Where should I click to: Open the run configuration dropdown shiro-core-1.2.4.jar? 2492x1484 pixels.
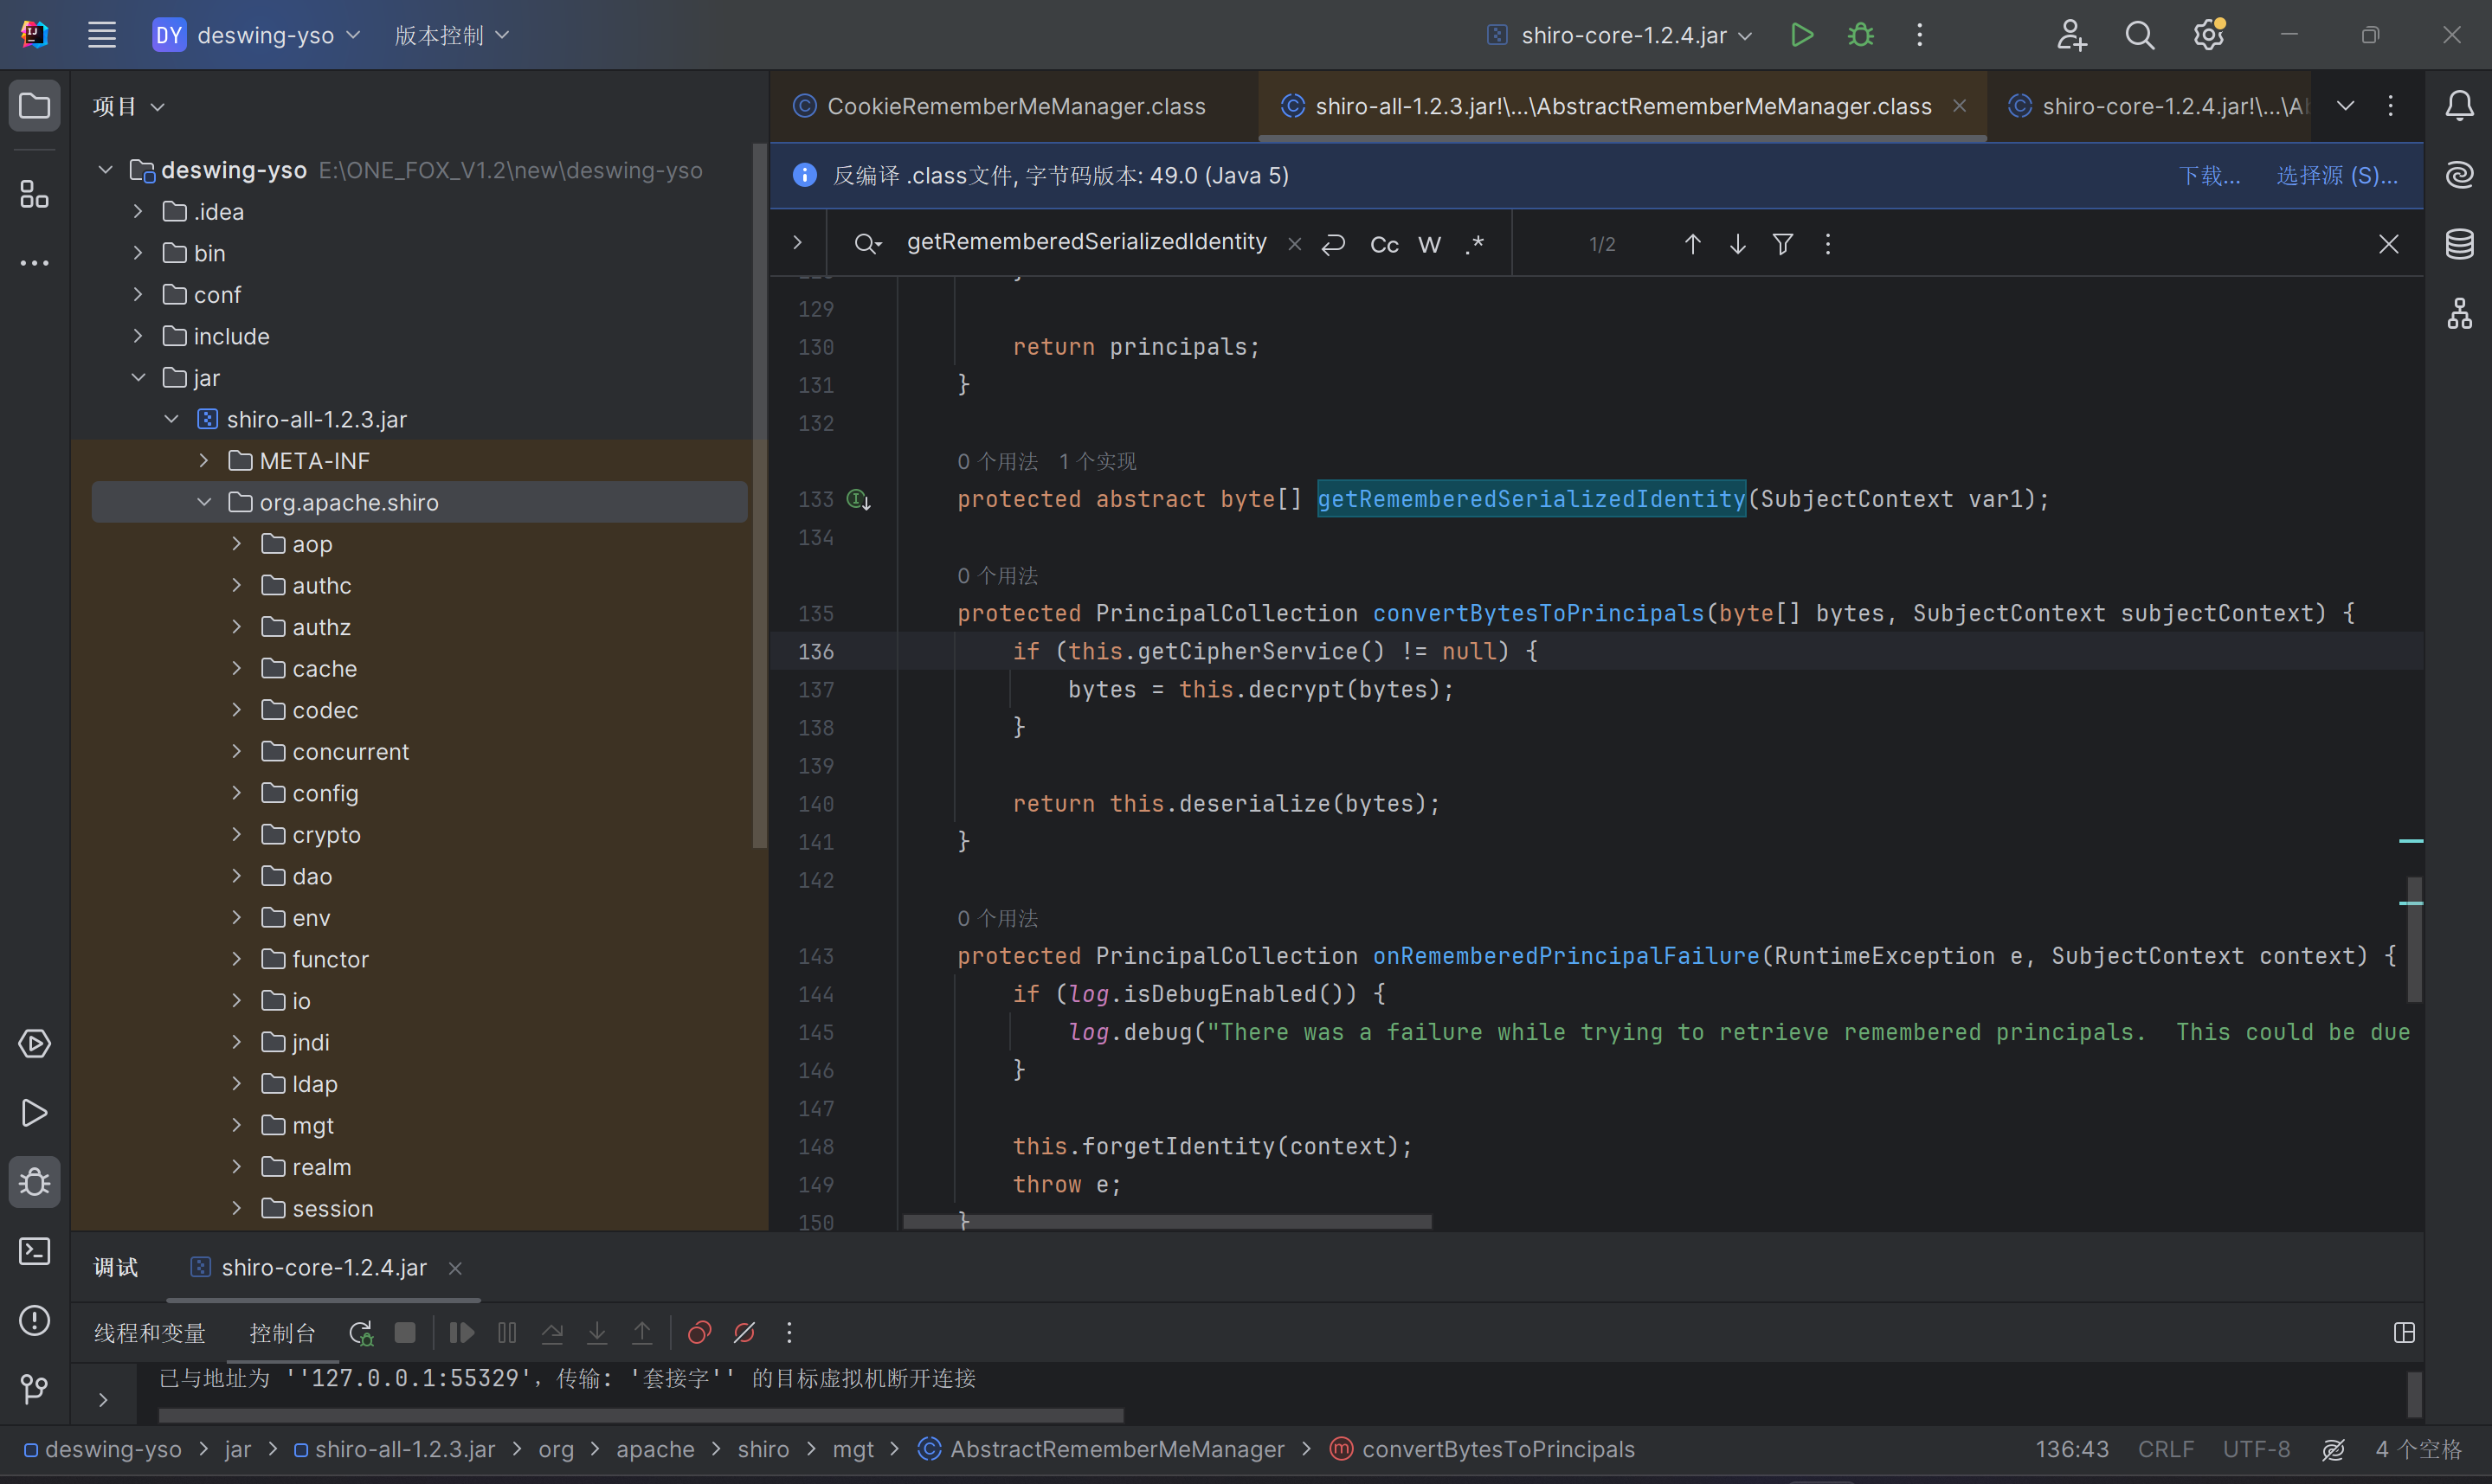(1620, 35)
